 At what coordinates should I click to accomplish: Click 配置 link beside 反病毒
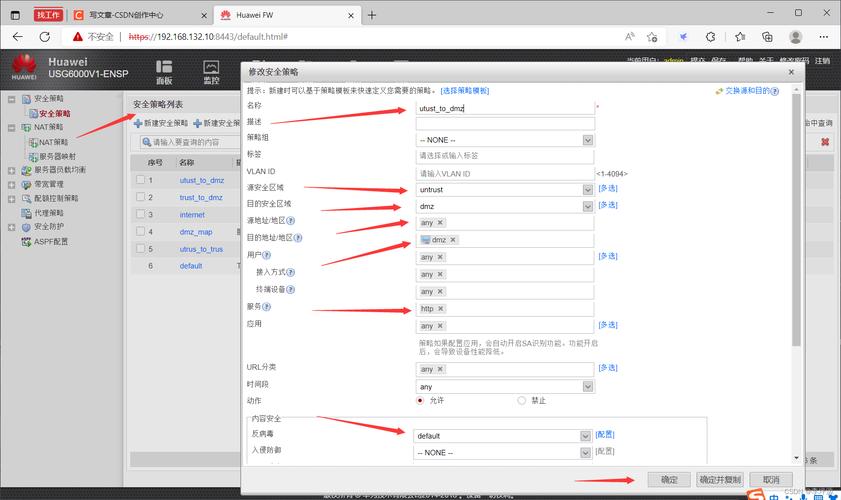point(604,435)
